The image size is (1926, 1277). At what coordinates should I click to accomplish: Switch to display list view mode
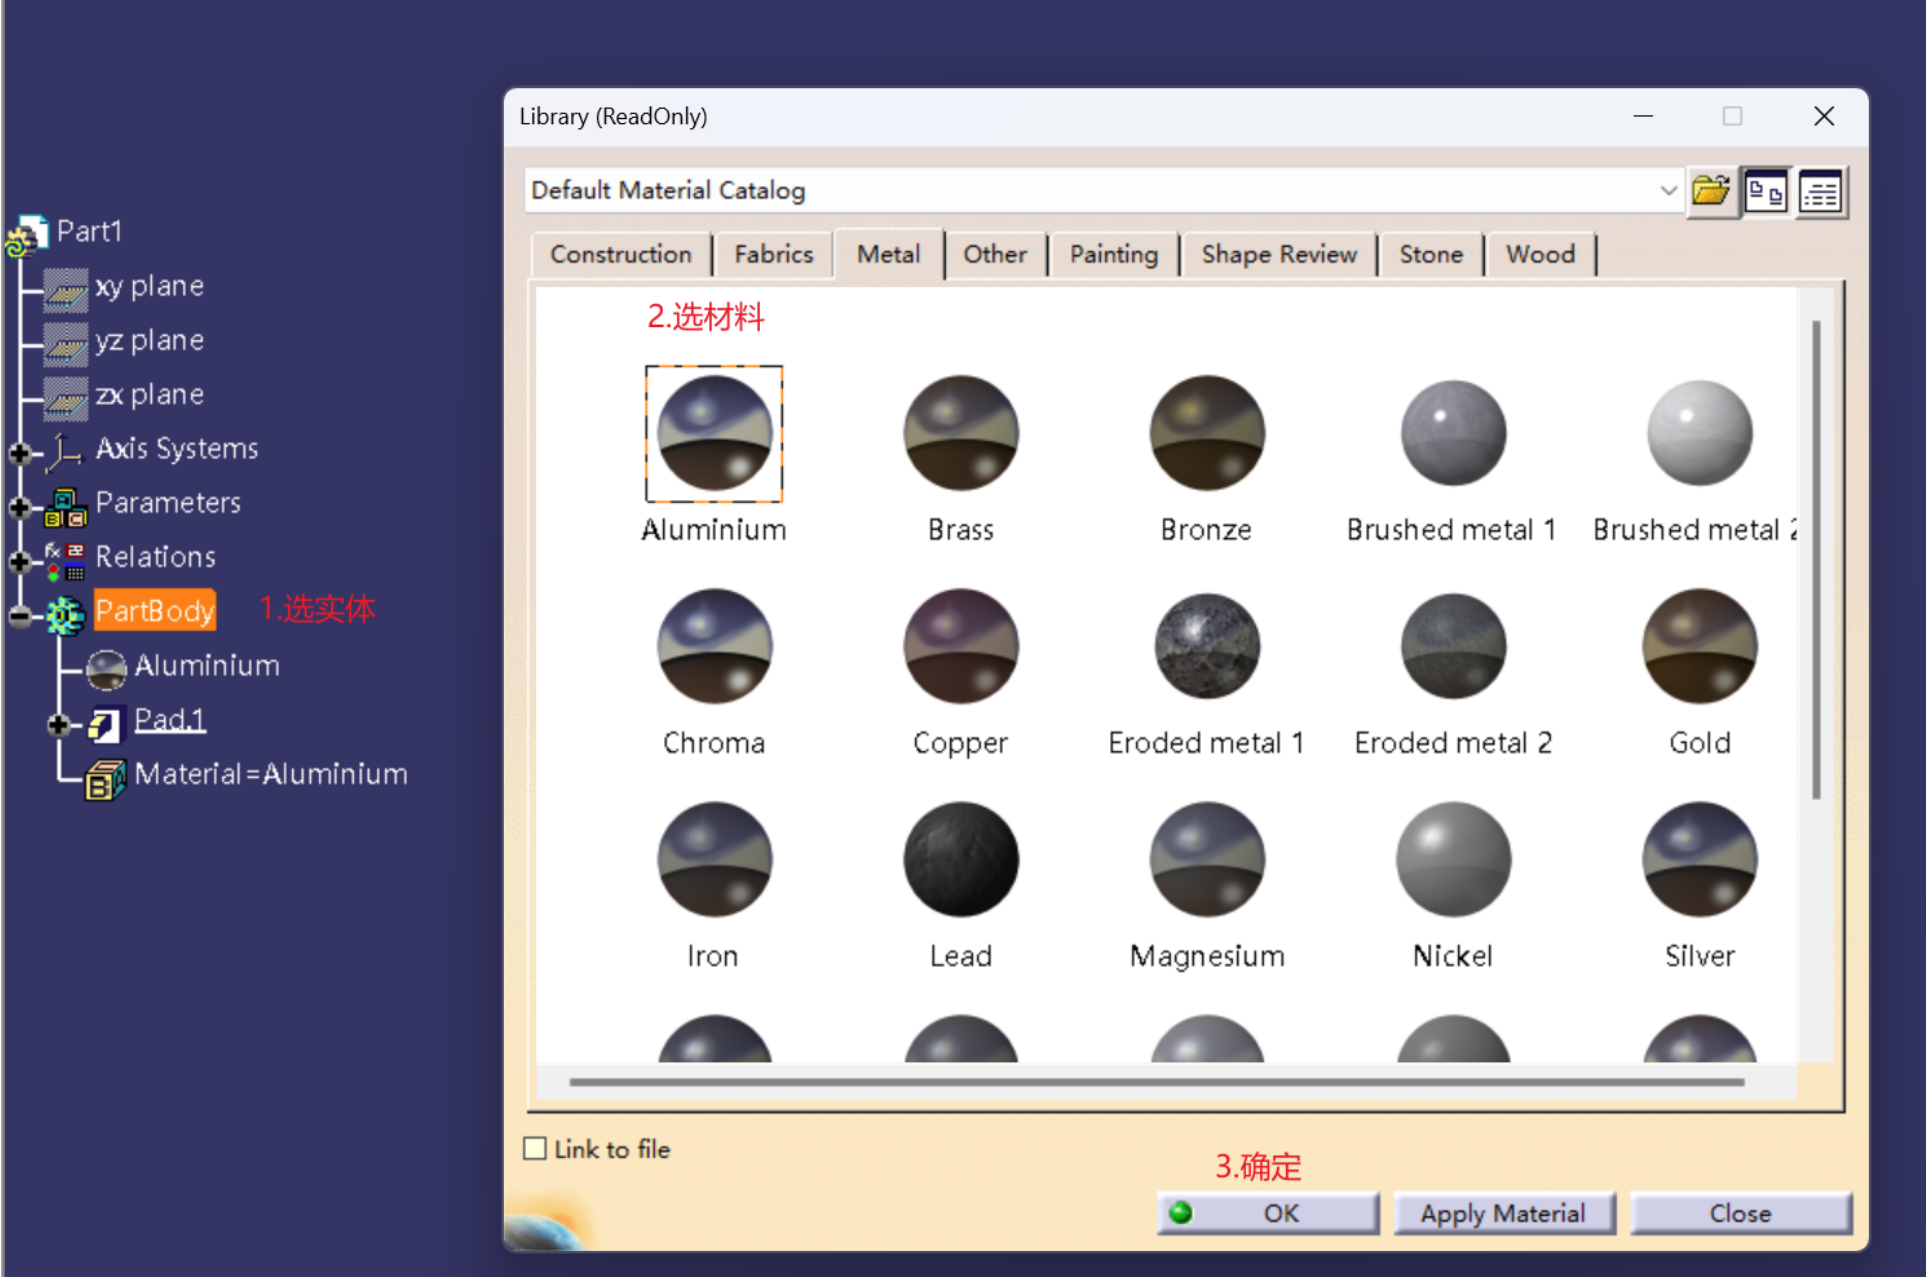(x=1820, y=190)
